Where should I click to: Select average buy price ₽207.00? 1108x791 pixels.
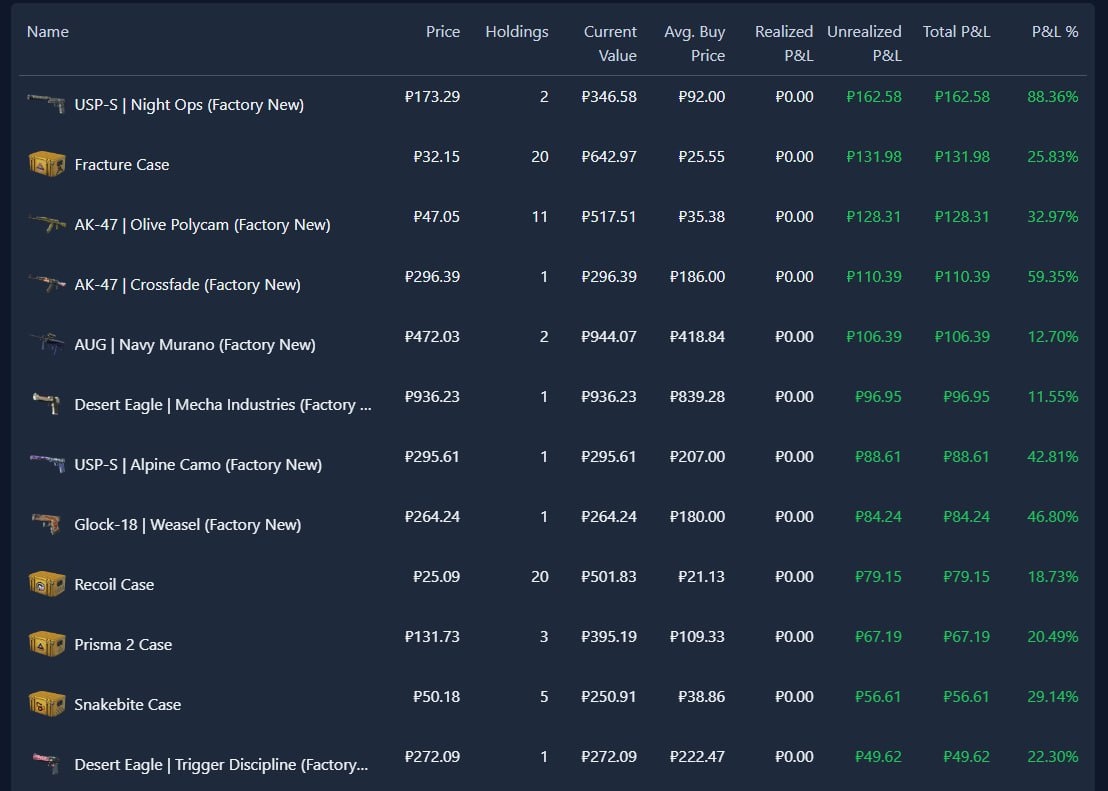(697, 457)
